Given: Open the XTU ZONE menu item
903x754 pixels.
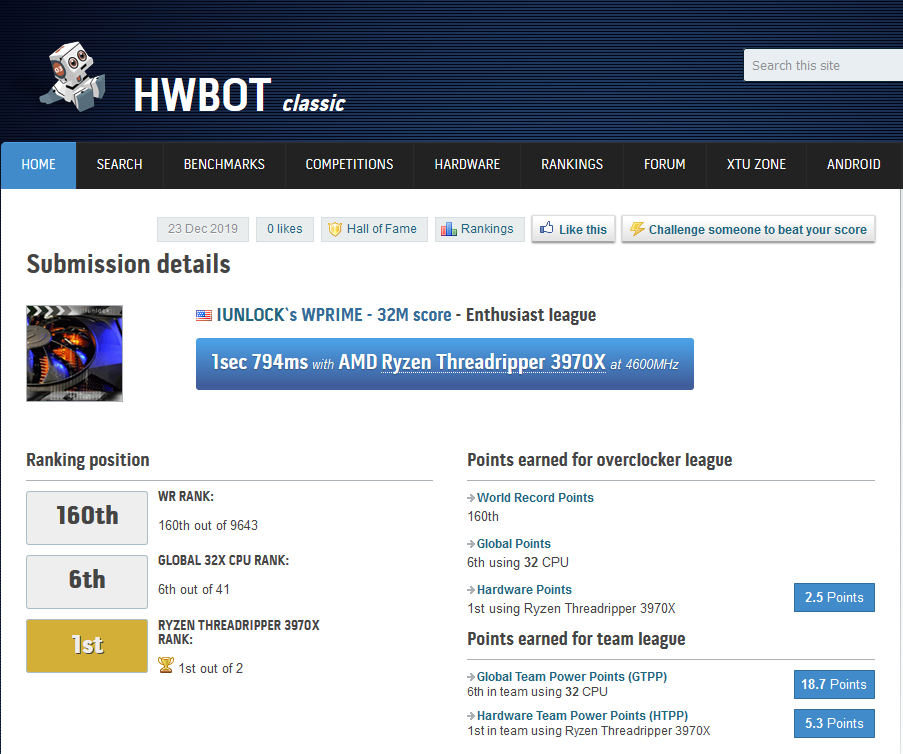Looking at the screenshot, I should (756, 165).
